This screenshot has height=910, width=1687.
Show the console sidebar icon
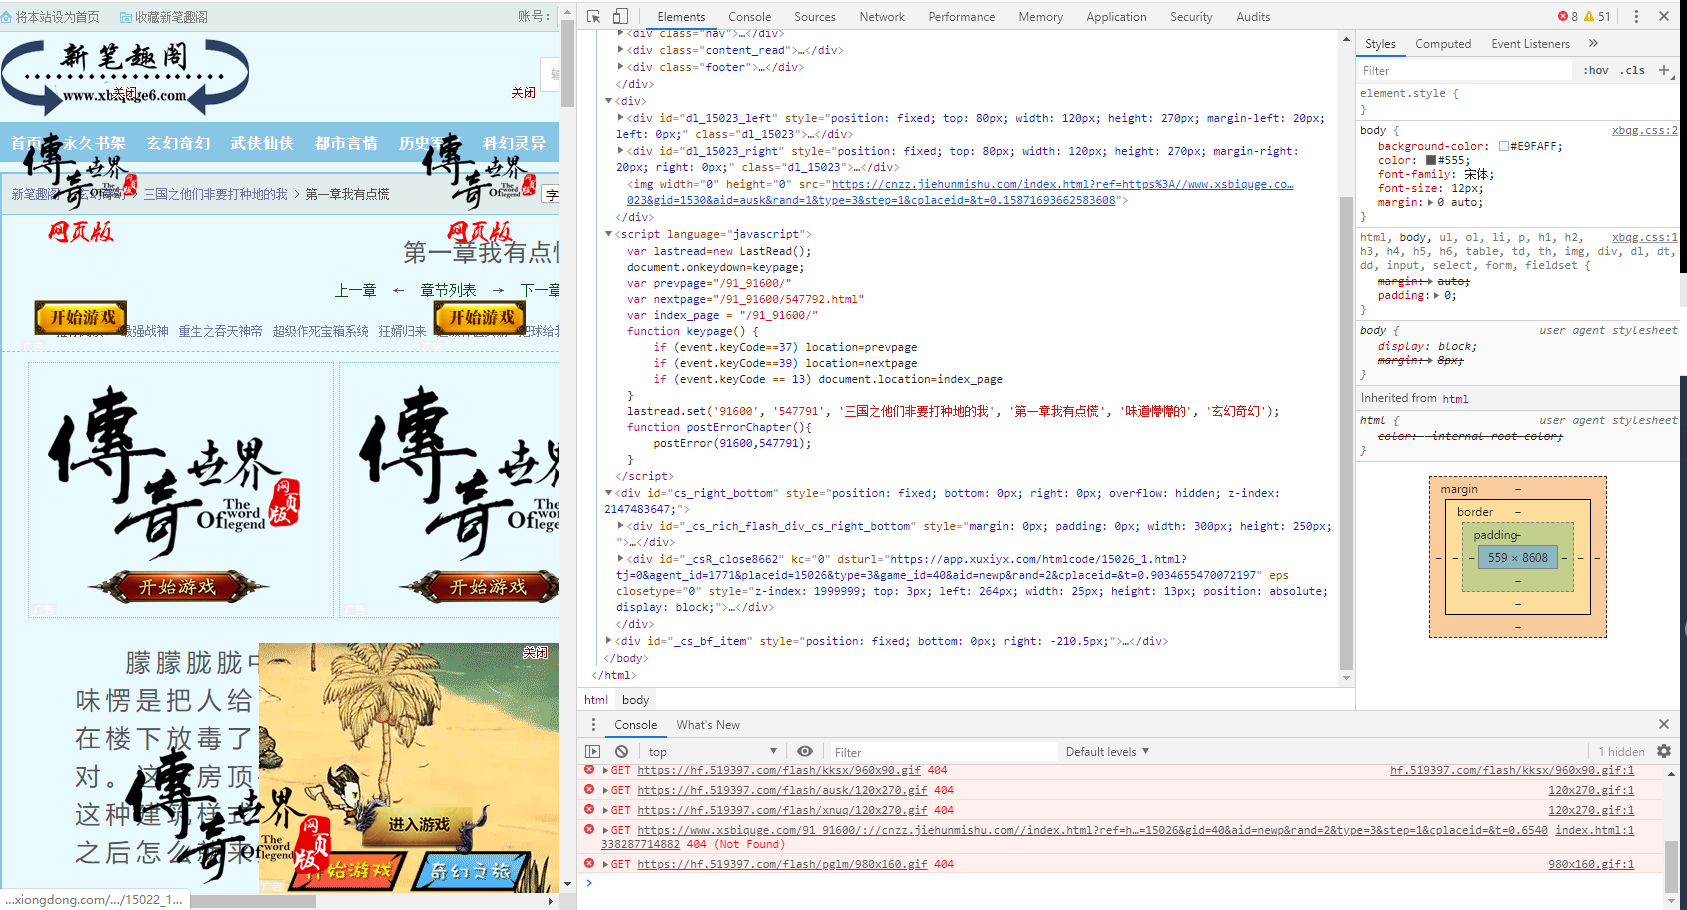[x=592, y=751]
